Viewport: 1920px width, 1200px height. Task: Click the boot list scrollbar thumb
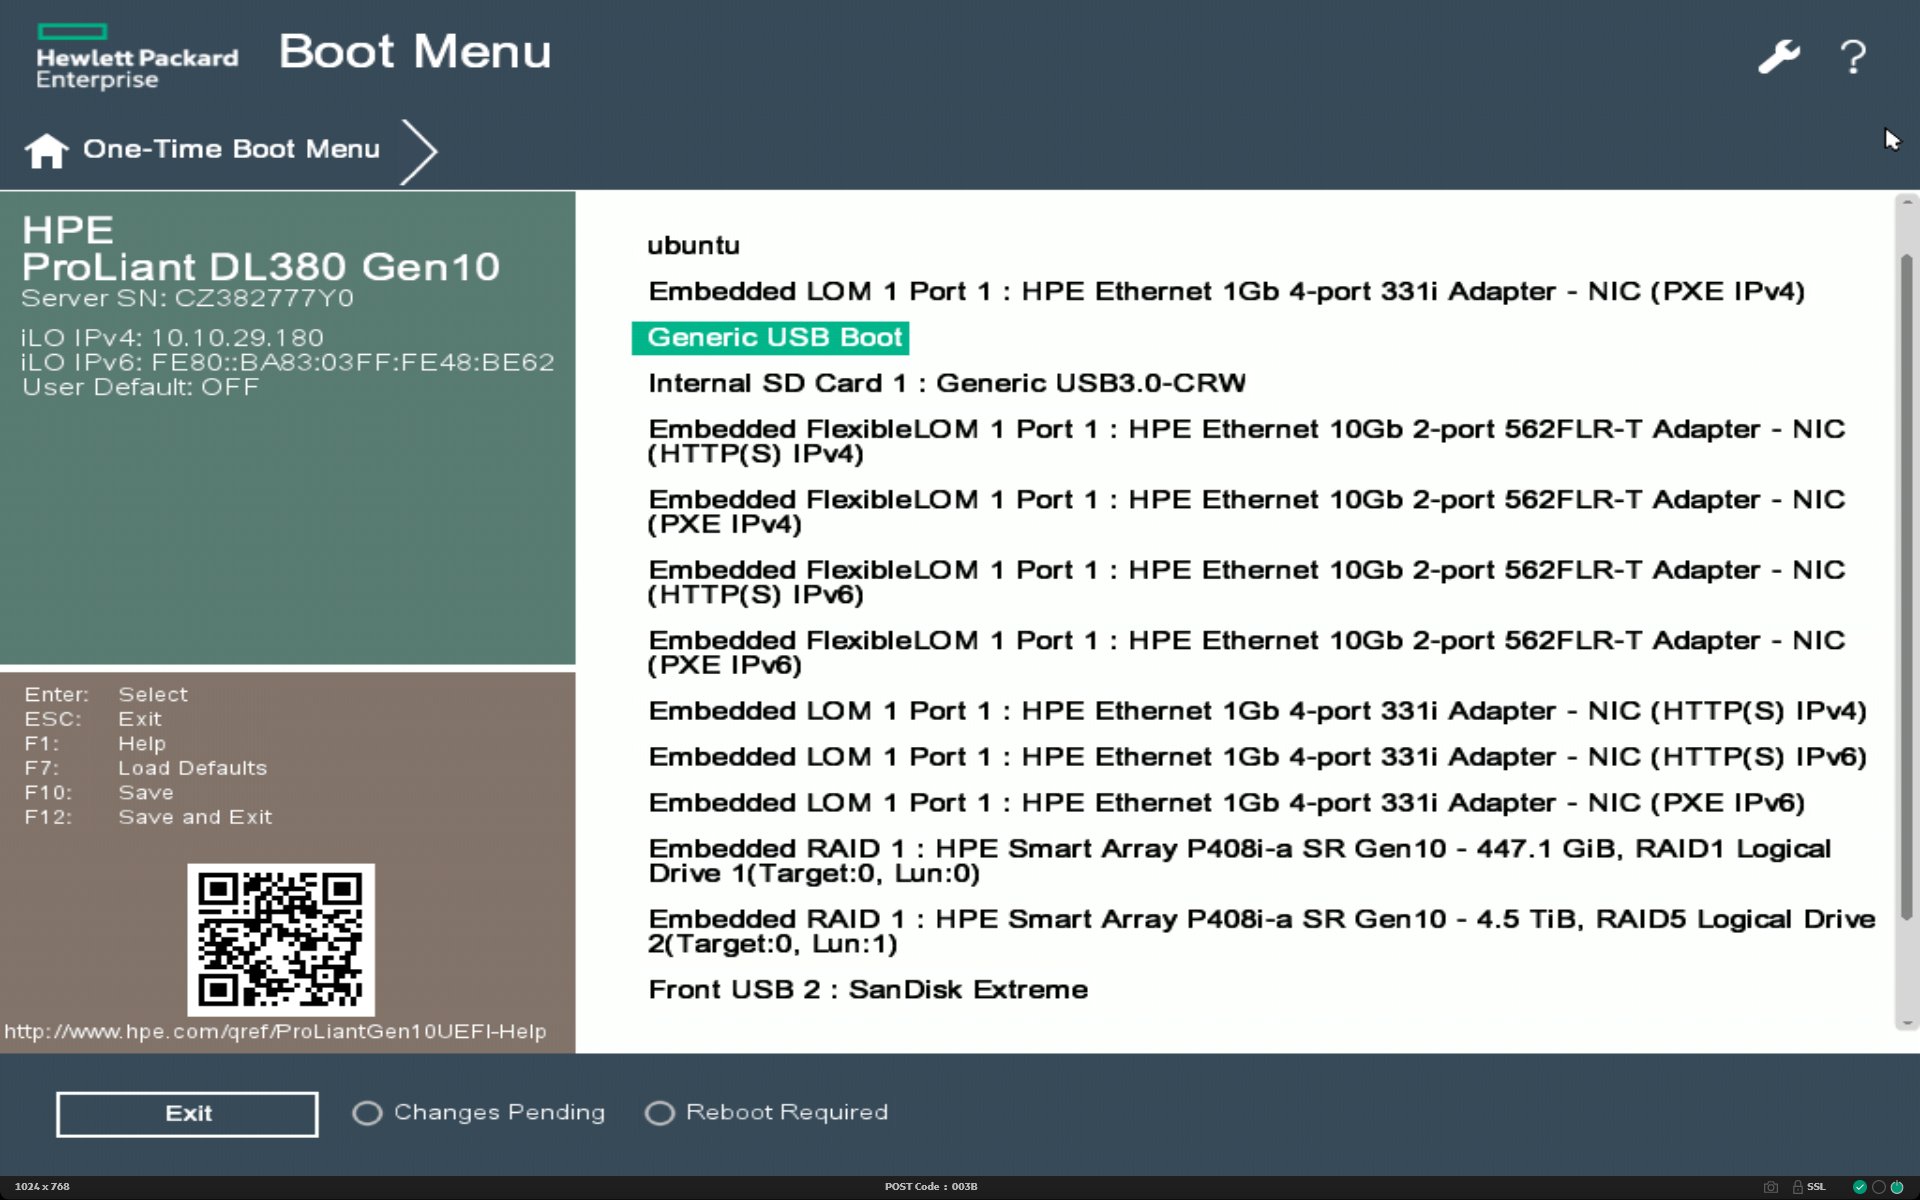pyautogui.click(x=1906, y=587)
